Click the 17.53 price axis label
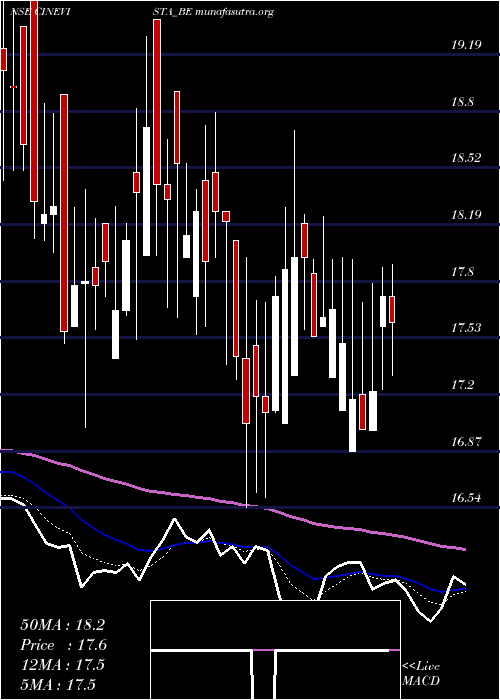This screenshot has height=700, width=500. click(465, 328)
